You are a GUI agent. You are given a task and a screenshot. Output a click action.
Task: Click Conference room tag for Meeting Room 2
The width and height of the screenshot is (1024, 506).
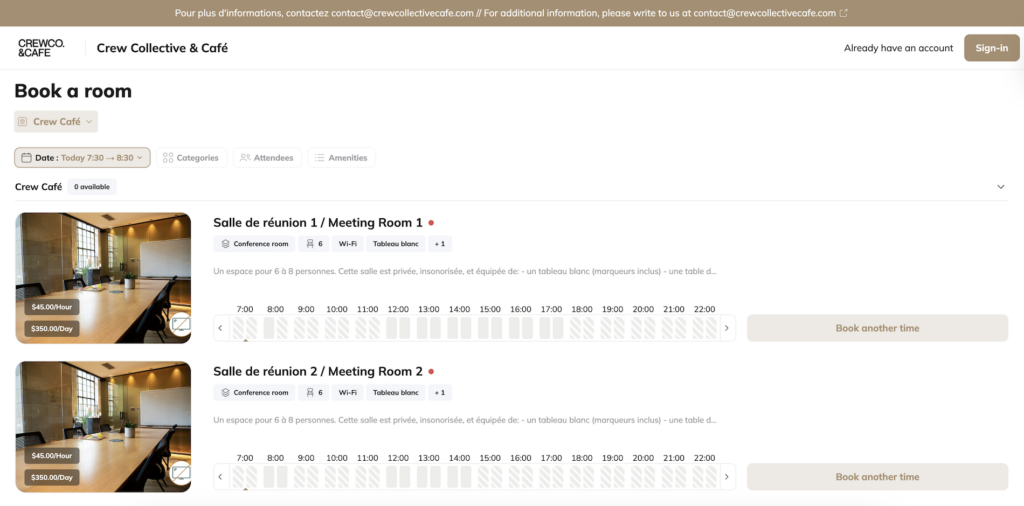[x=254, y=392]
